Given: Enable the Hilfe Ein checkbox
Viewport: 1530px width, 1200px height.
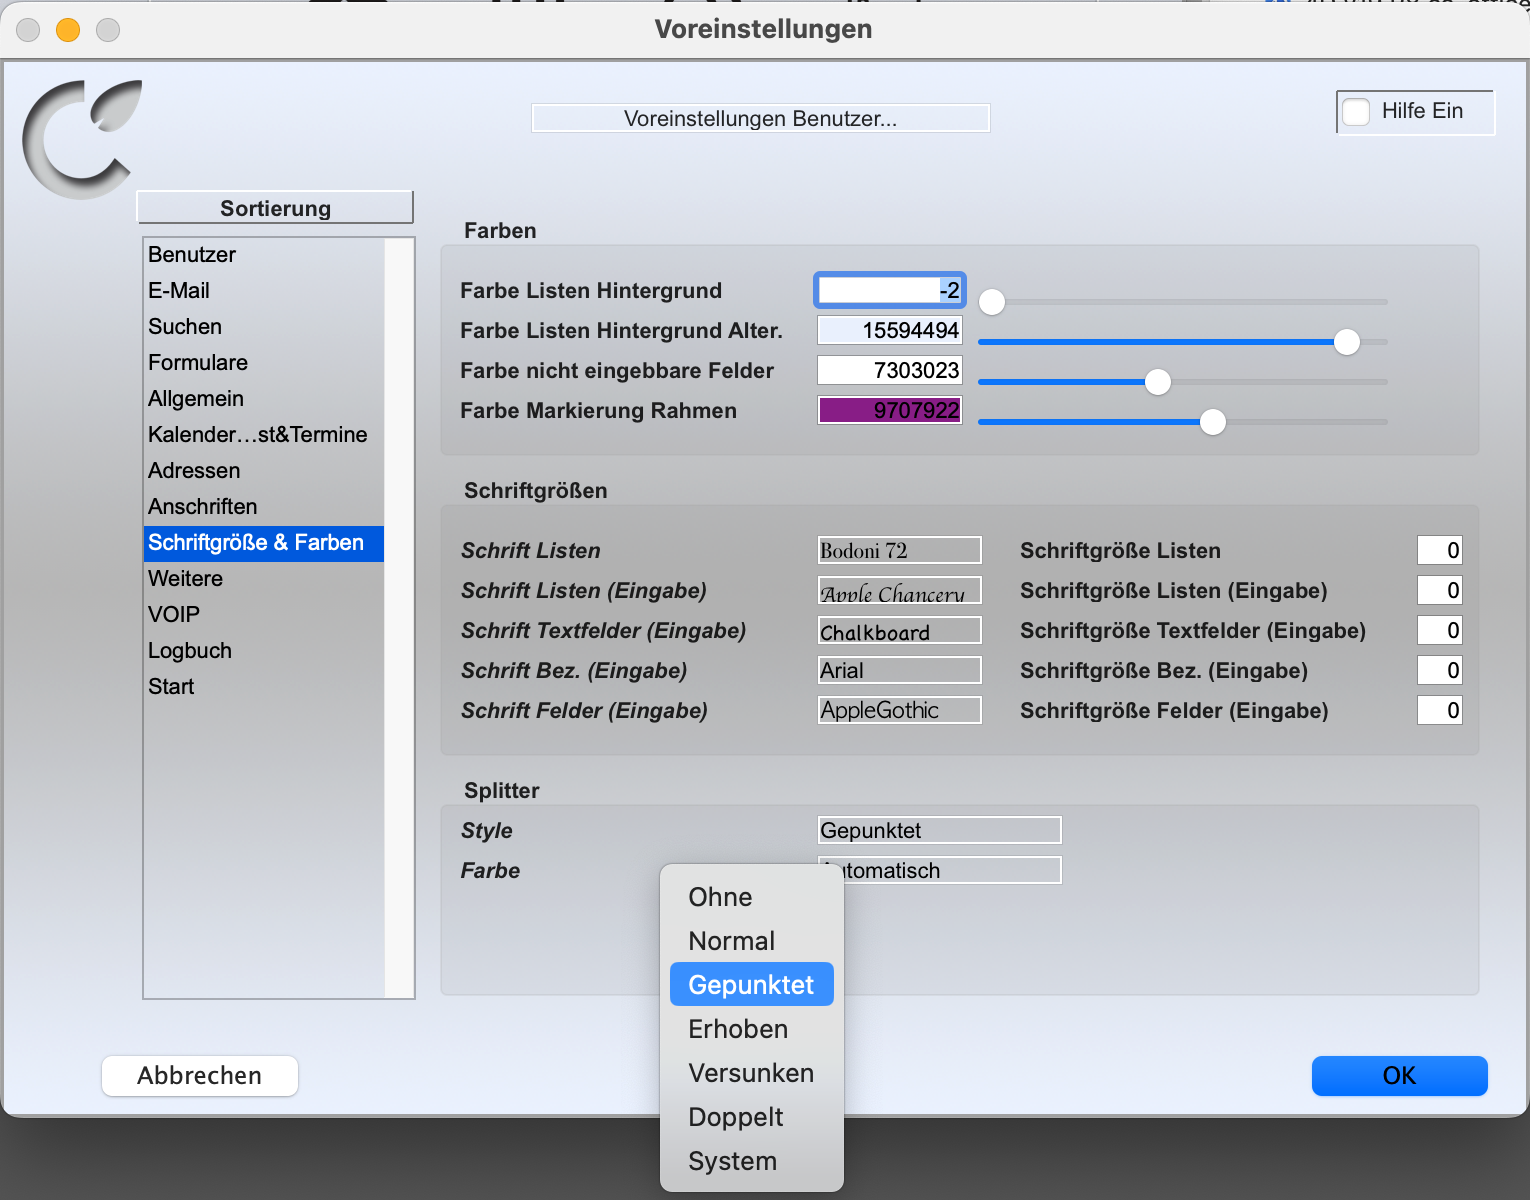Looking at the screenshot, I should coord(1356,112).
